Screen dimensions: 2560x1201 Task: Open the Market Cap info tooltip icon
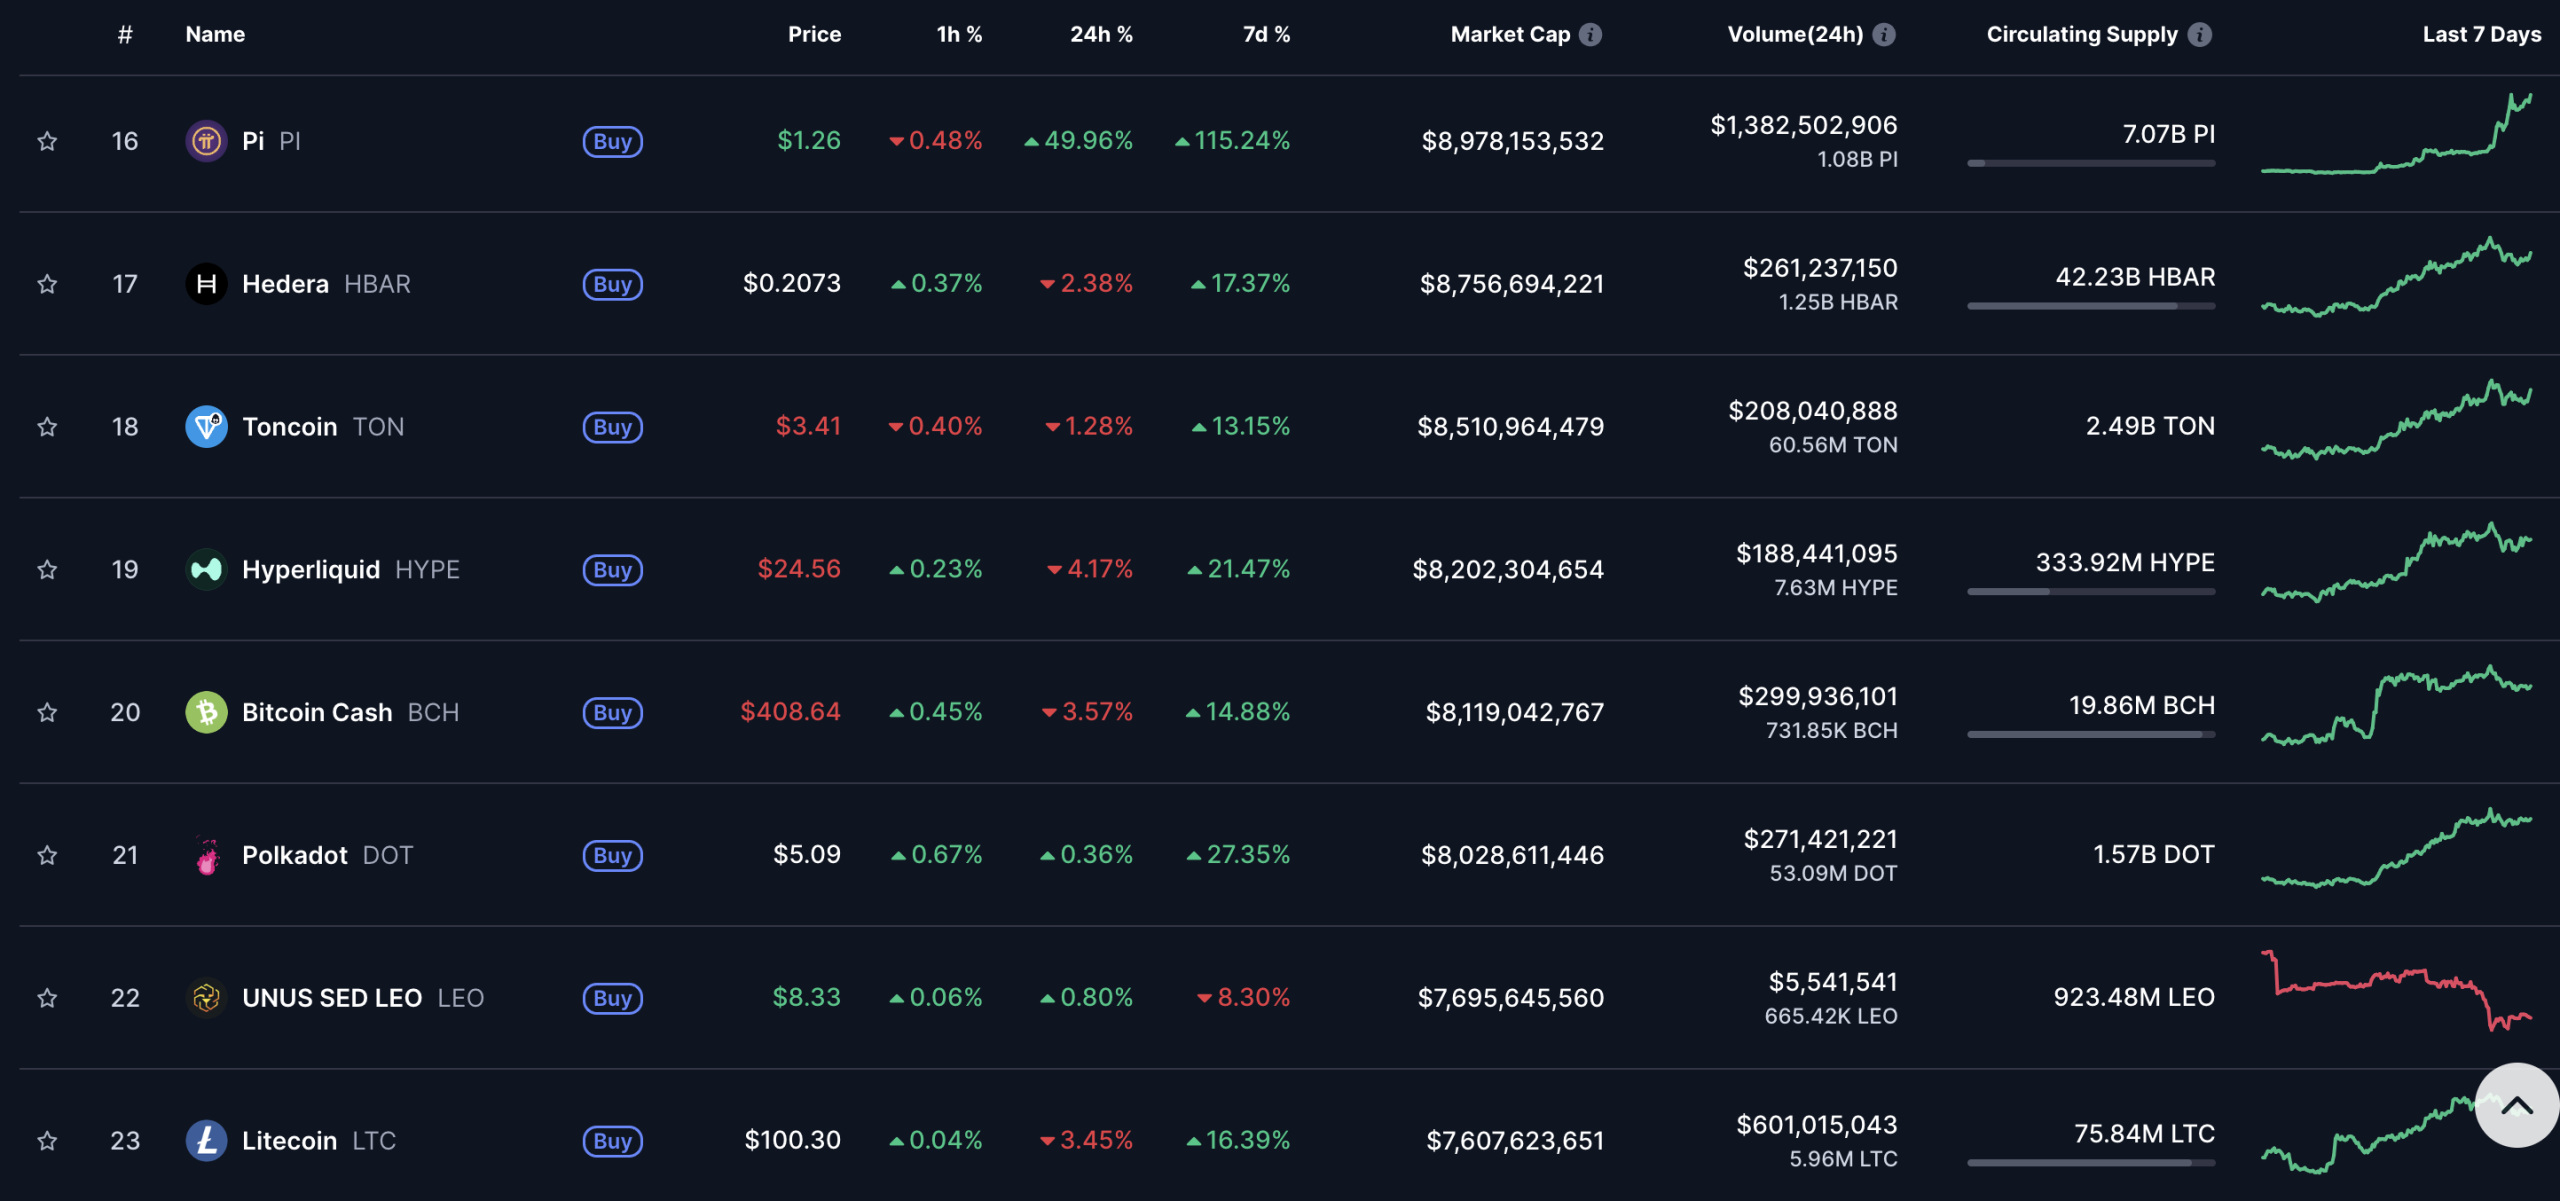(x=1590, y=35)
